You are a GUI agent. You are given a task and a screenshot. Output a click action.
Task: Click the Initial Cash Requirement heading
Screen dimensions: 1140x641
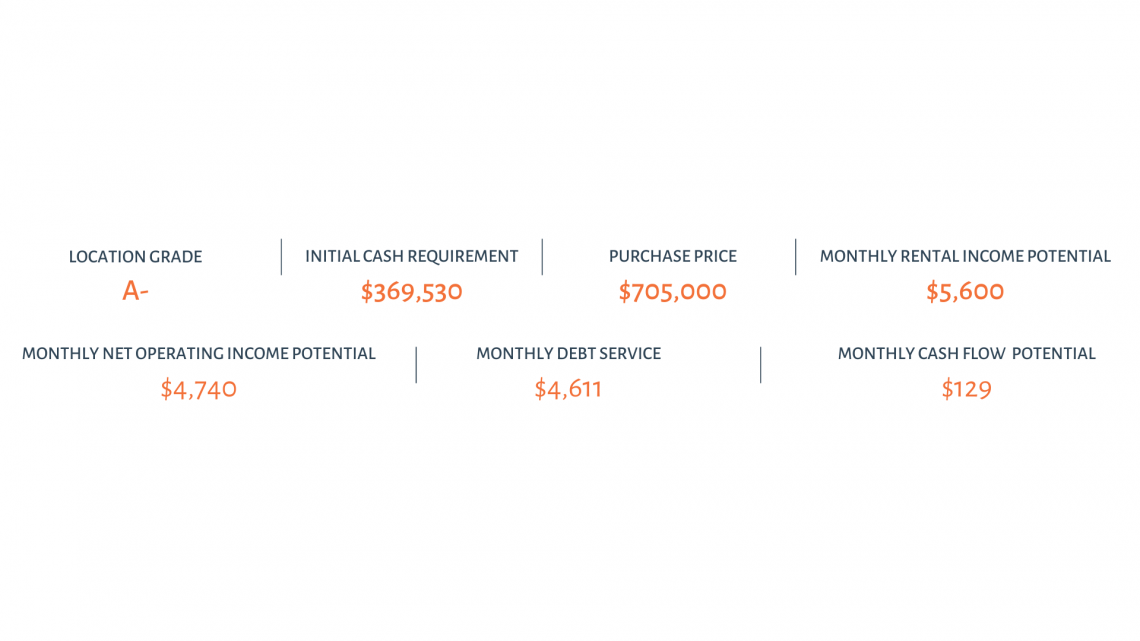(412, 257)
